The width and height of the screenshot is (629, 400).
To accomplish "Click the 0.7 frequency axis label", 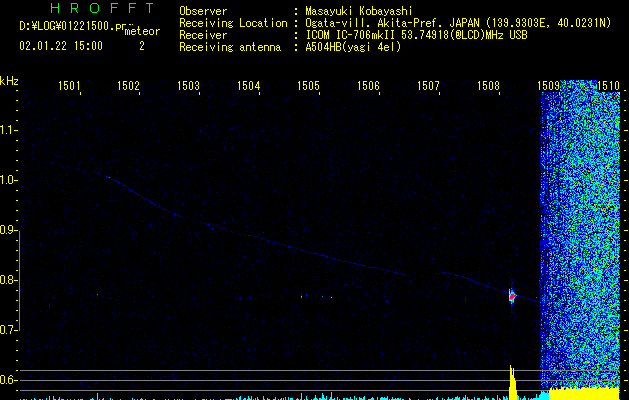I will click(7, 330).
